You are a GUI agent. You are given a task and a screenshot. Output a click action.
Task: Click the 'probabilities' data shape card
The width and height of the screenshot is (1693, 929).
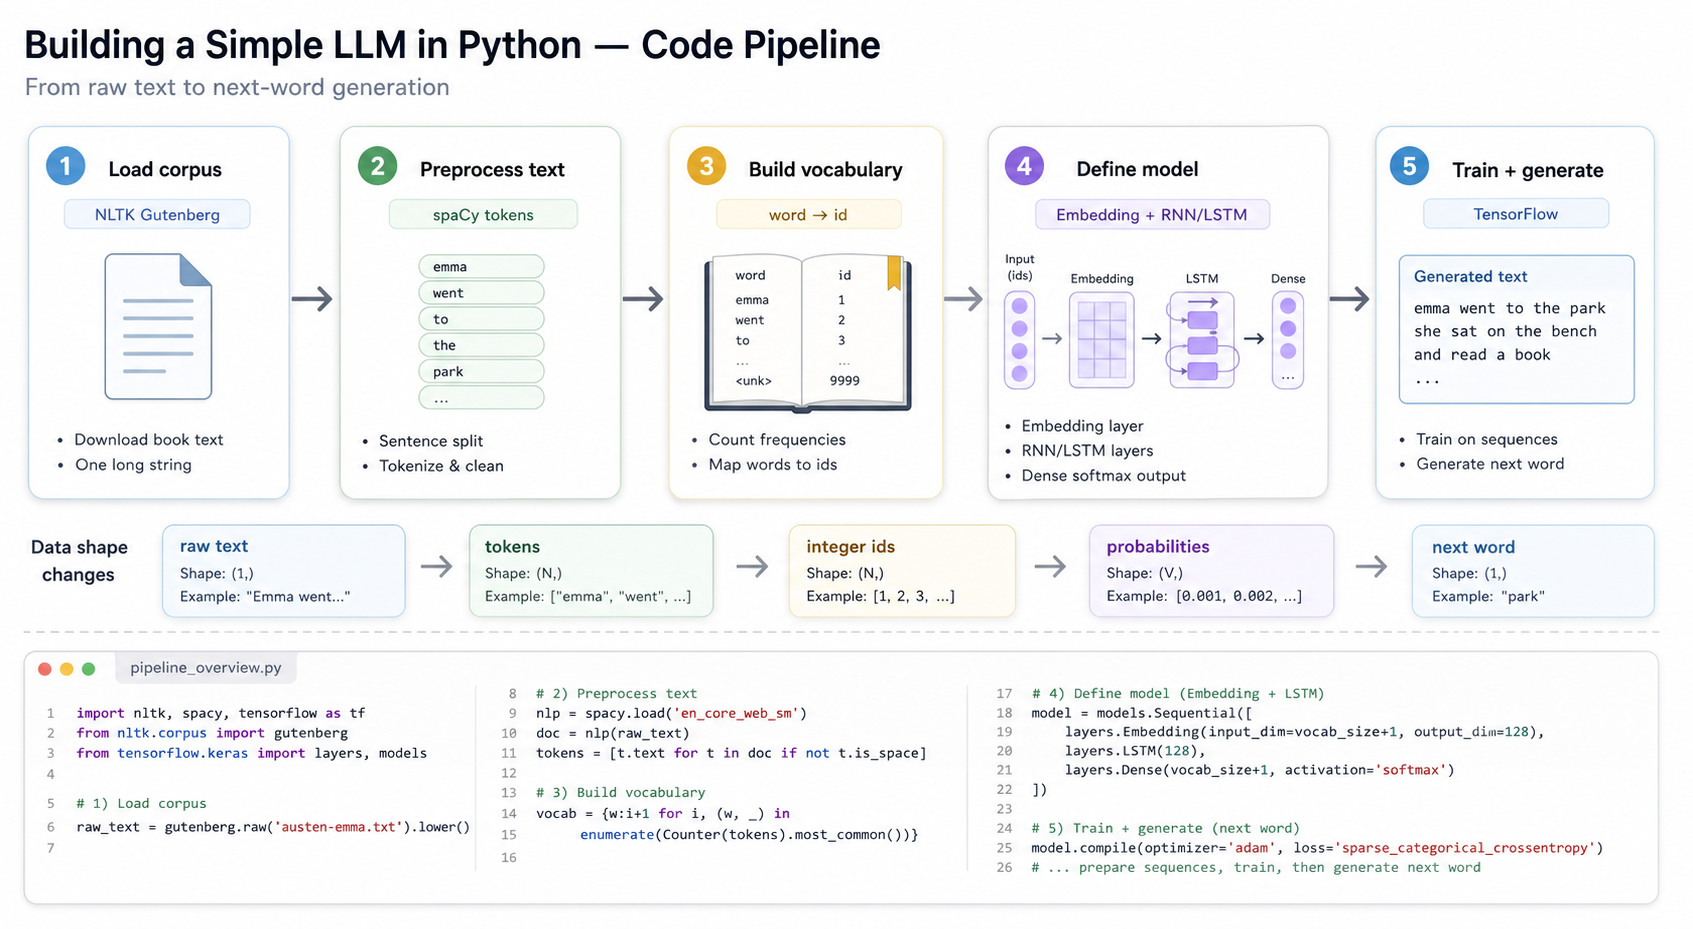(x=1211, y=571)
